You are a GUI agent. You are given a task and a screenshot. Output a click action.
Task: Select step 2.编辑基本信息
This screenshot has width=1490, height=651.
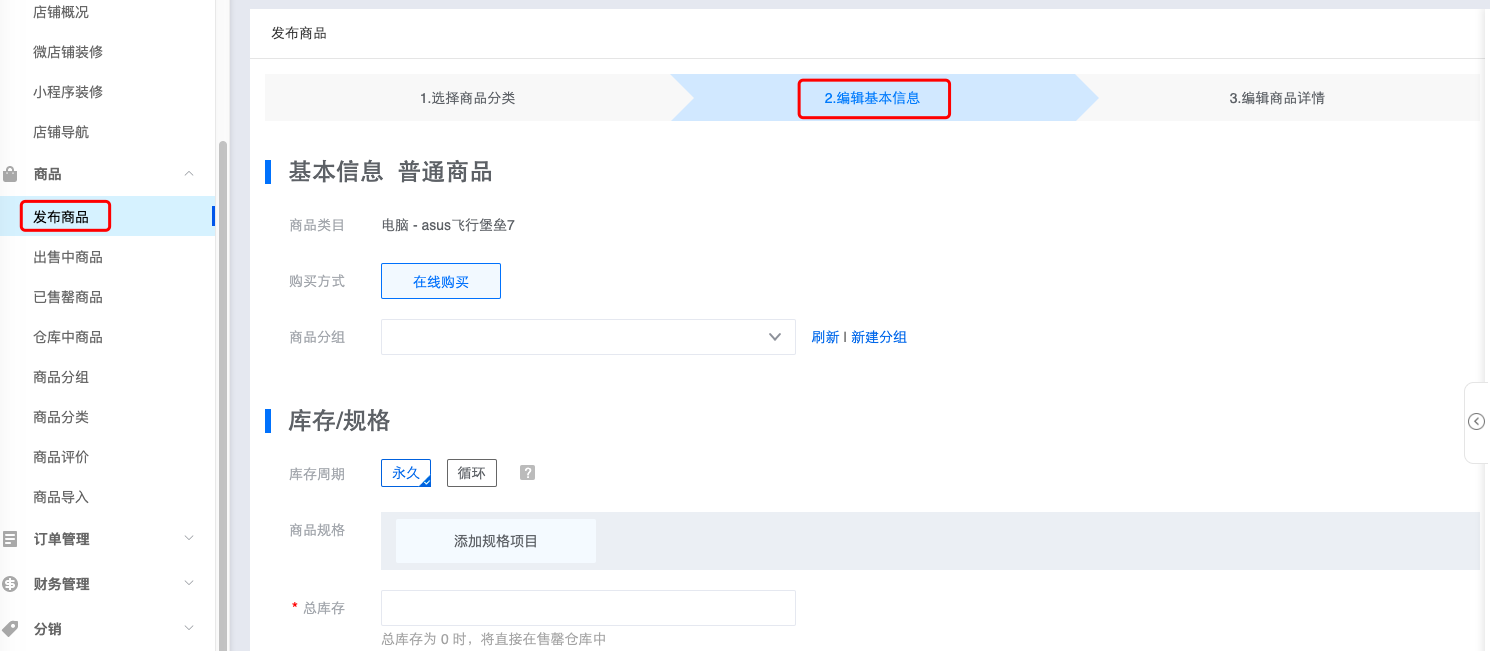pos(872,98)
